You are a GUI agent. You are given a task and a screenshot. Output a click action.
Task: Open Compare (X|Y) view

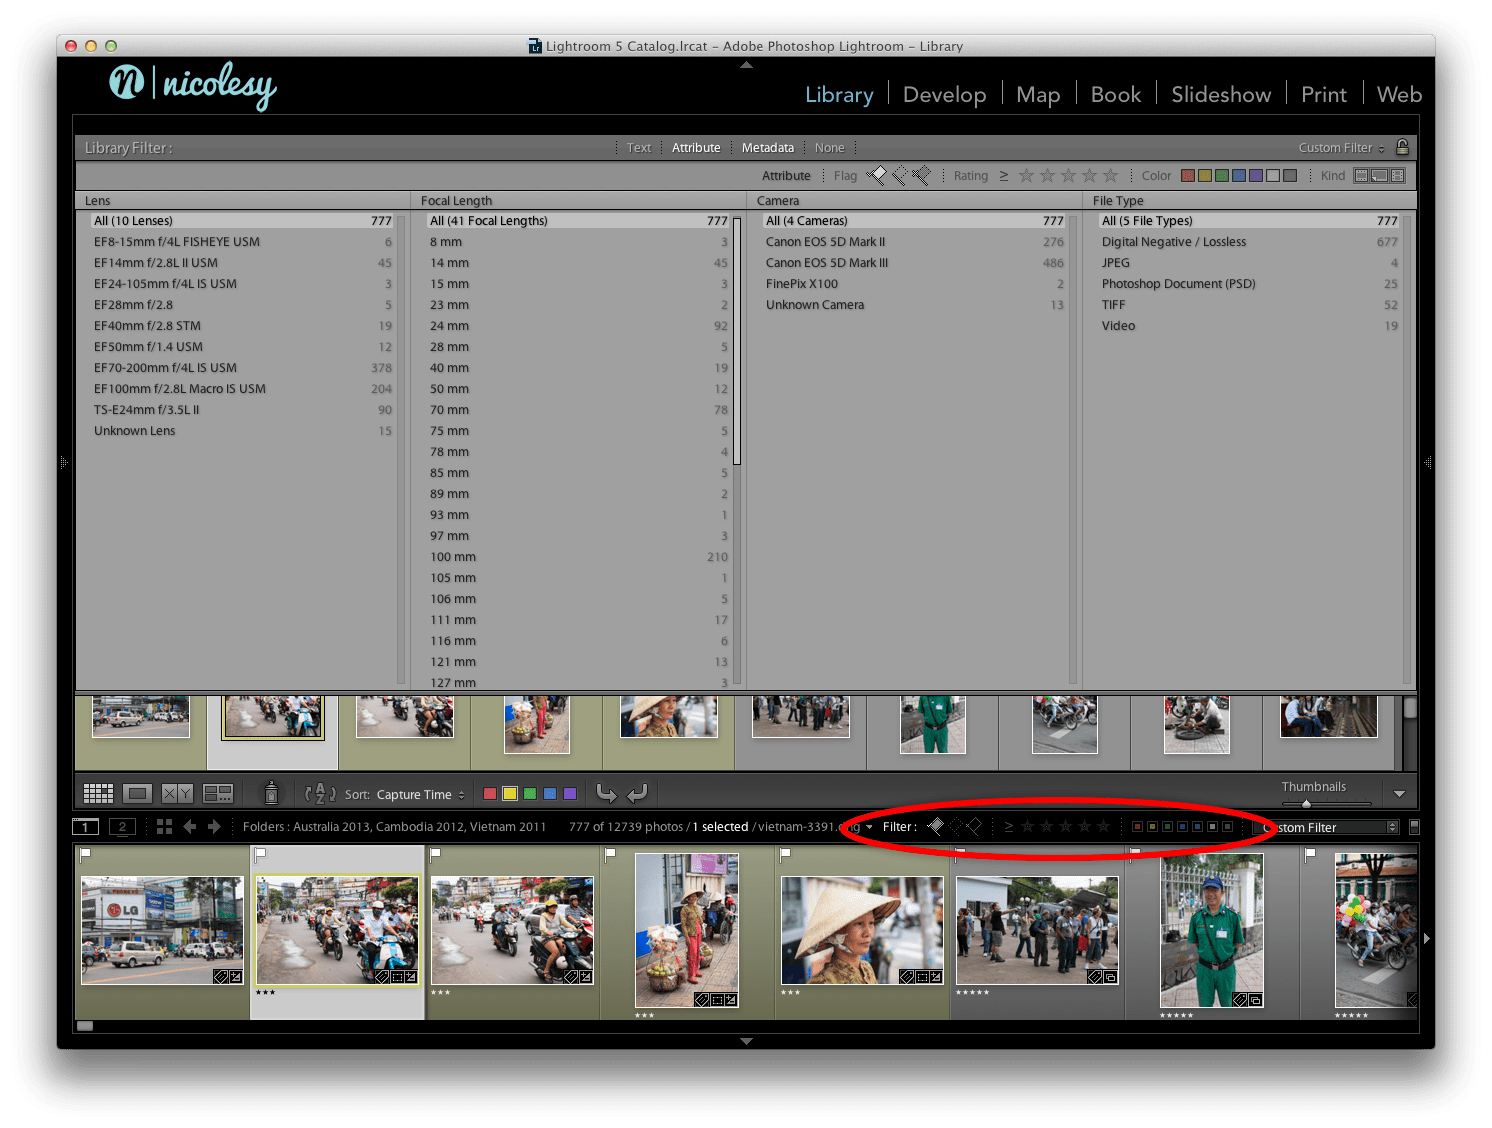tap(177, 794)
